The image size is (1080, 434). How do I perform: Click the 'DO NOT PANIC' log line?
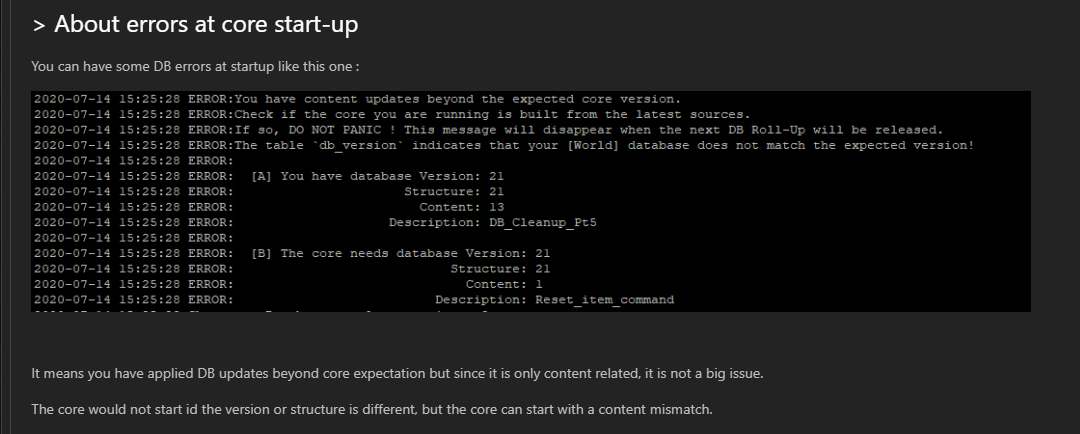coord(488,130)
